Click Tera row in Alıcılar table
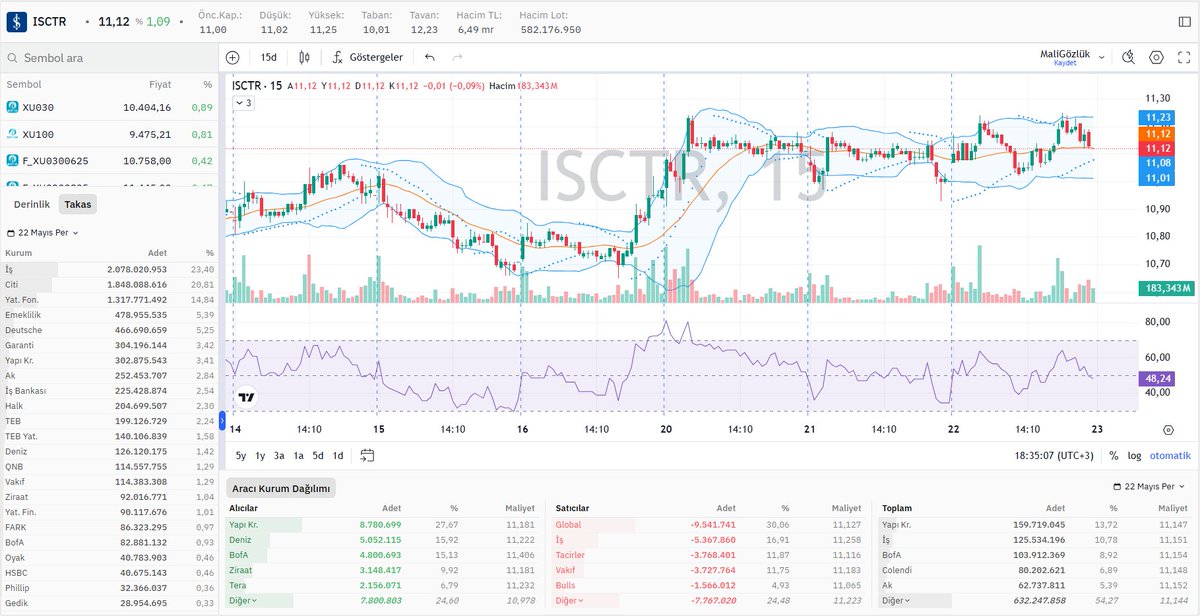 (x=383, y=584)
